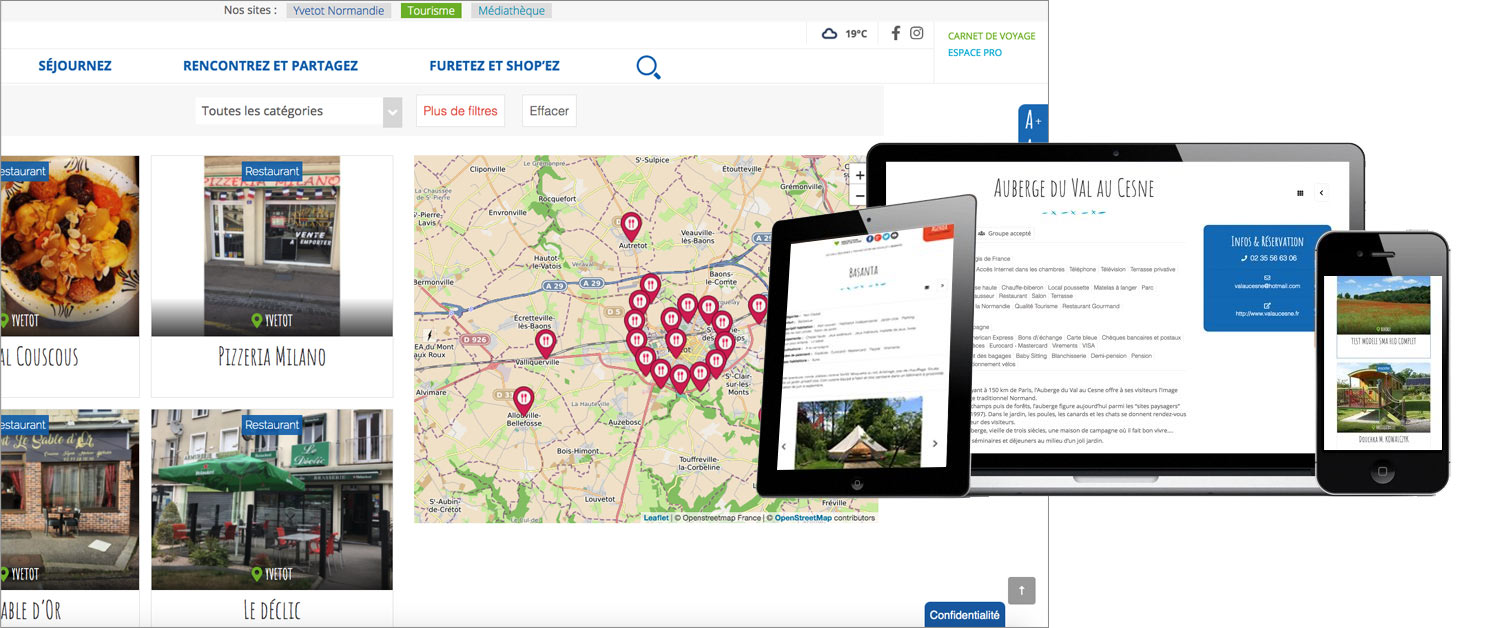Screen dimensions: 1500x628
Task: Open the Toutes les catégories dropdown
Action: [298, 111]
